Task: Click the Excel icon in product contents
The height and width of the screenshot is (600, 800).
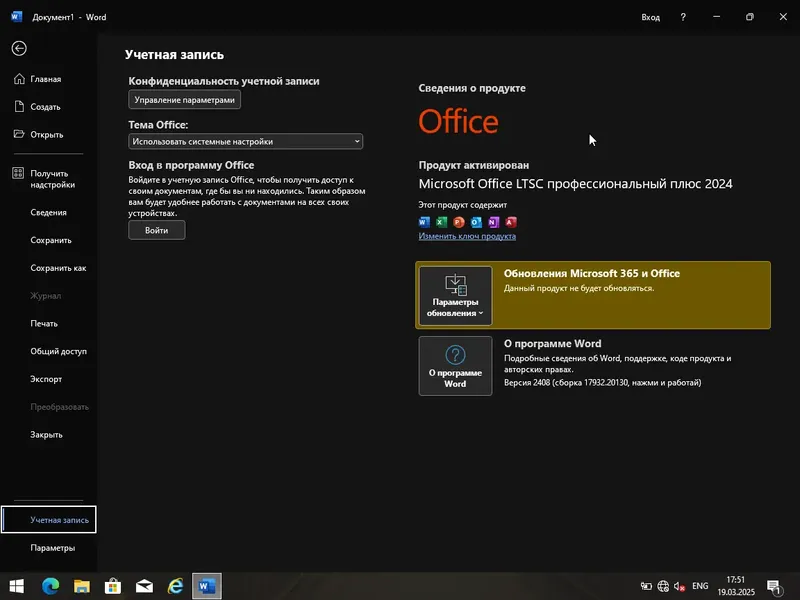Action: click(440, 221)
